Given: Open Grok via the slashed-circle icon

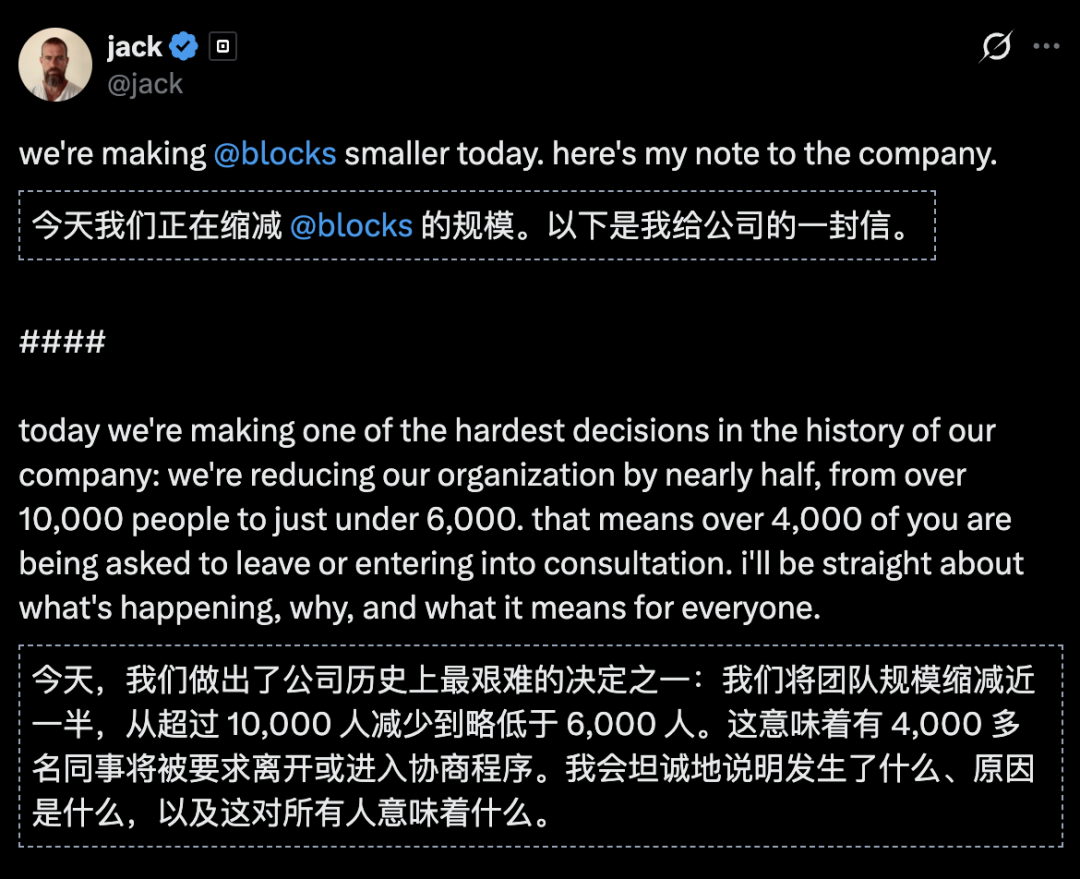Looking at the screenshot, I should [996, 46].
